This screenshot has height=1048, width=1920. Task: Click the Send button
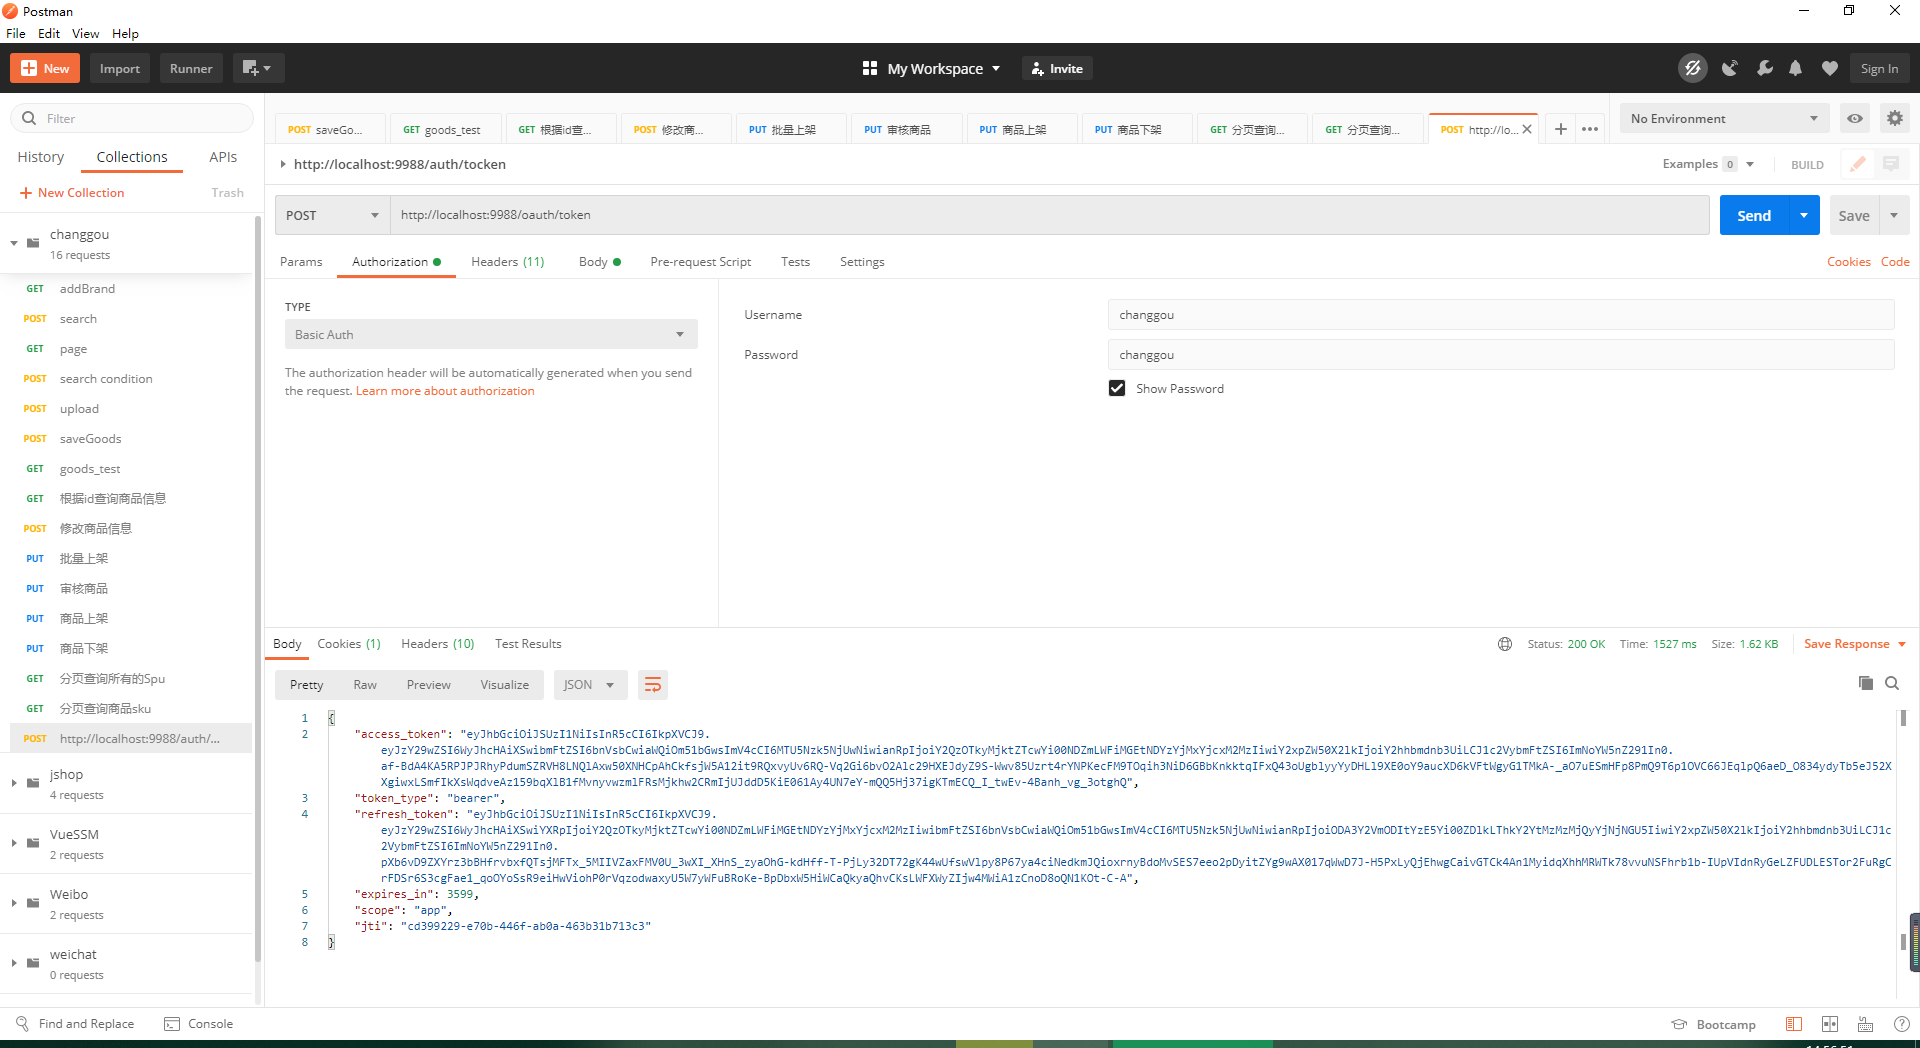coord(1754,215)
